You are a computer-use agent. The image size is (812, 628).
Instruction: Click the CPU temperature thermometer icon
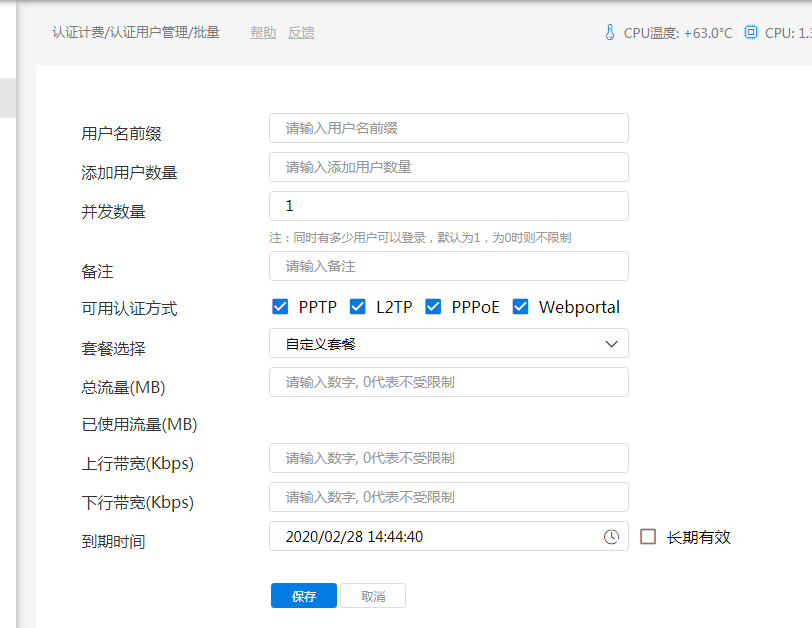(610, 33)
